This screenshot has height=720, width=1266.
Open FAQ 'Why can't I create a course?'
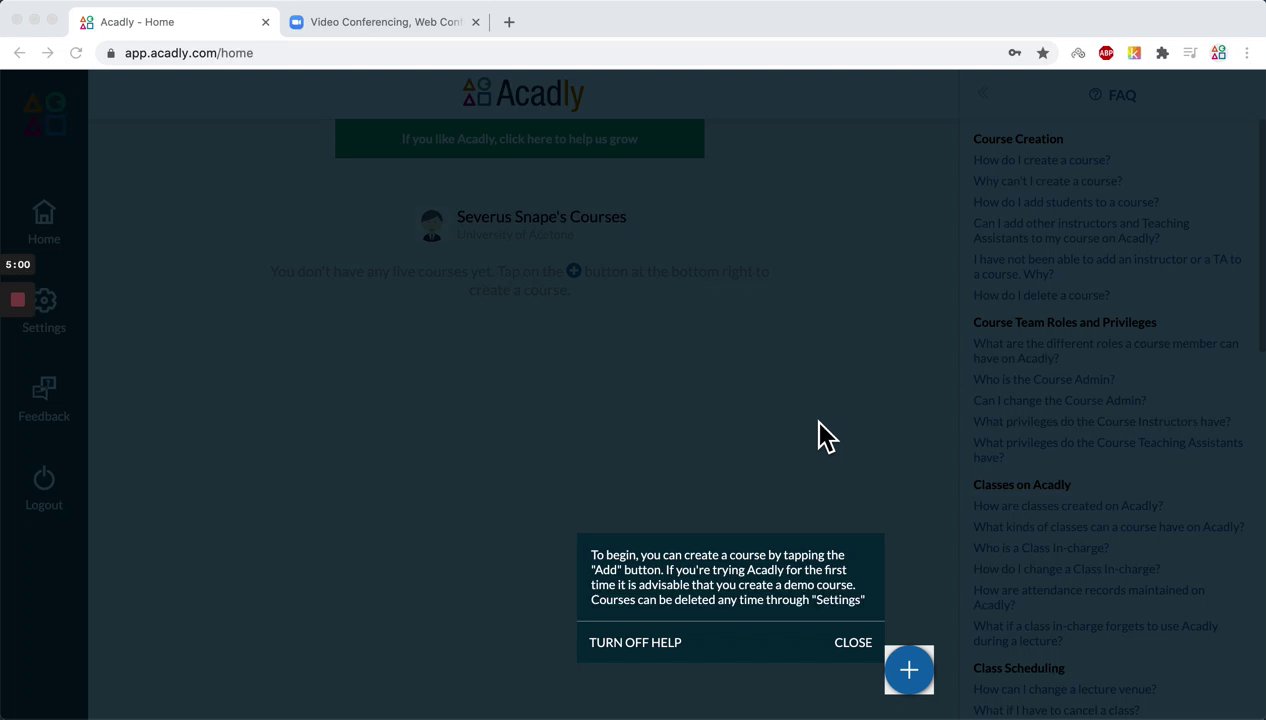click(x=1047, y=181)
